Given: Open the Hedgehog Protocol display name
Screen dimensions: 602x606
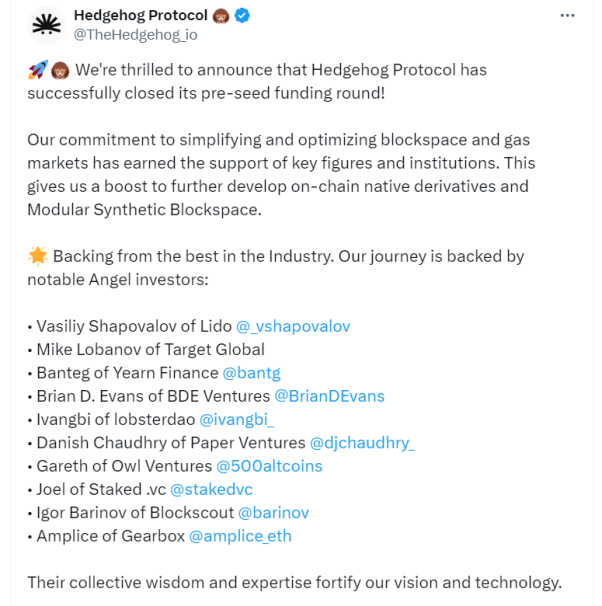Looking at the screenshot, I should coord(141,15).
